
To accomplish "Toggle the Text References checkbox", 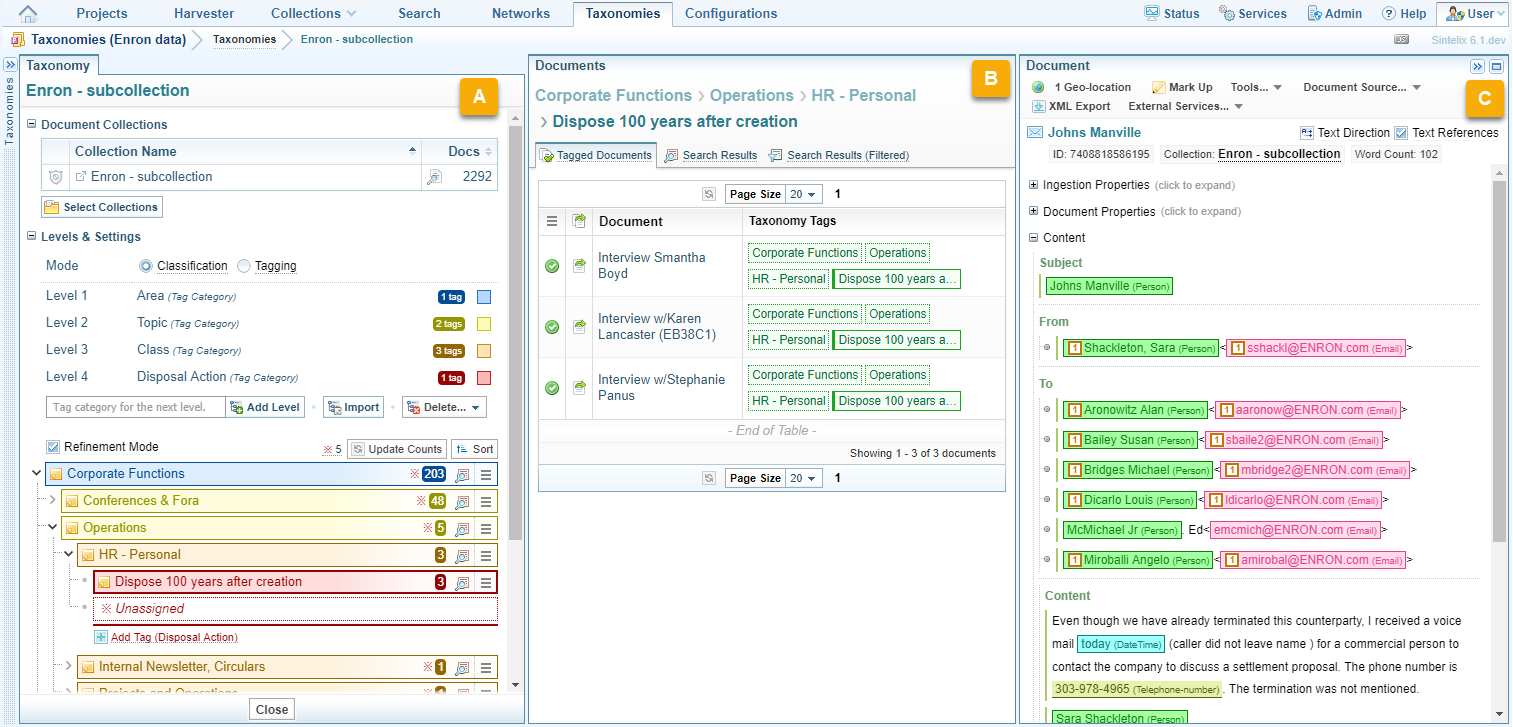I will point(1401,133).
